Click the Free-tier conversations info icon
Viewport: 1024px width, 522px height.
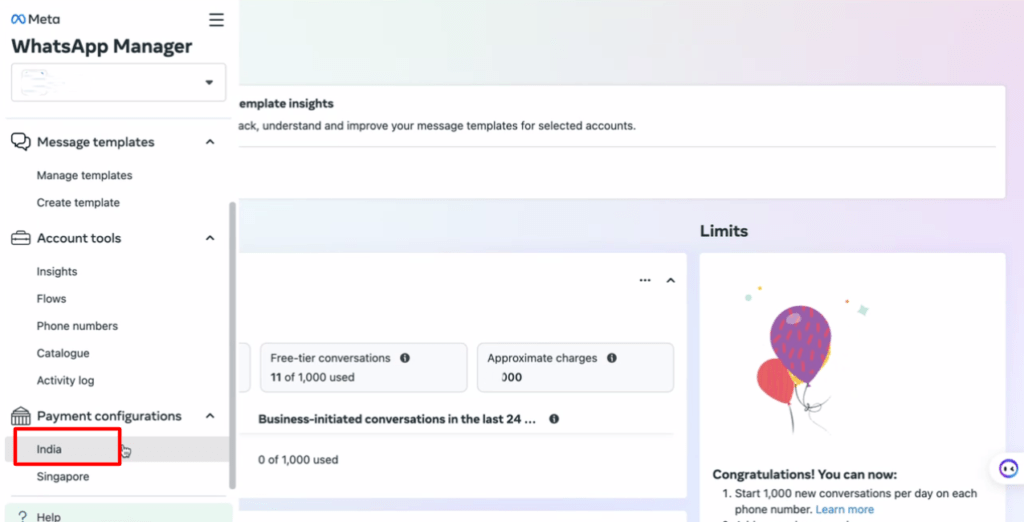tap(405, 358)
